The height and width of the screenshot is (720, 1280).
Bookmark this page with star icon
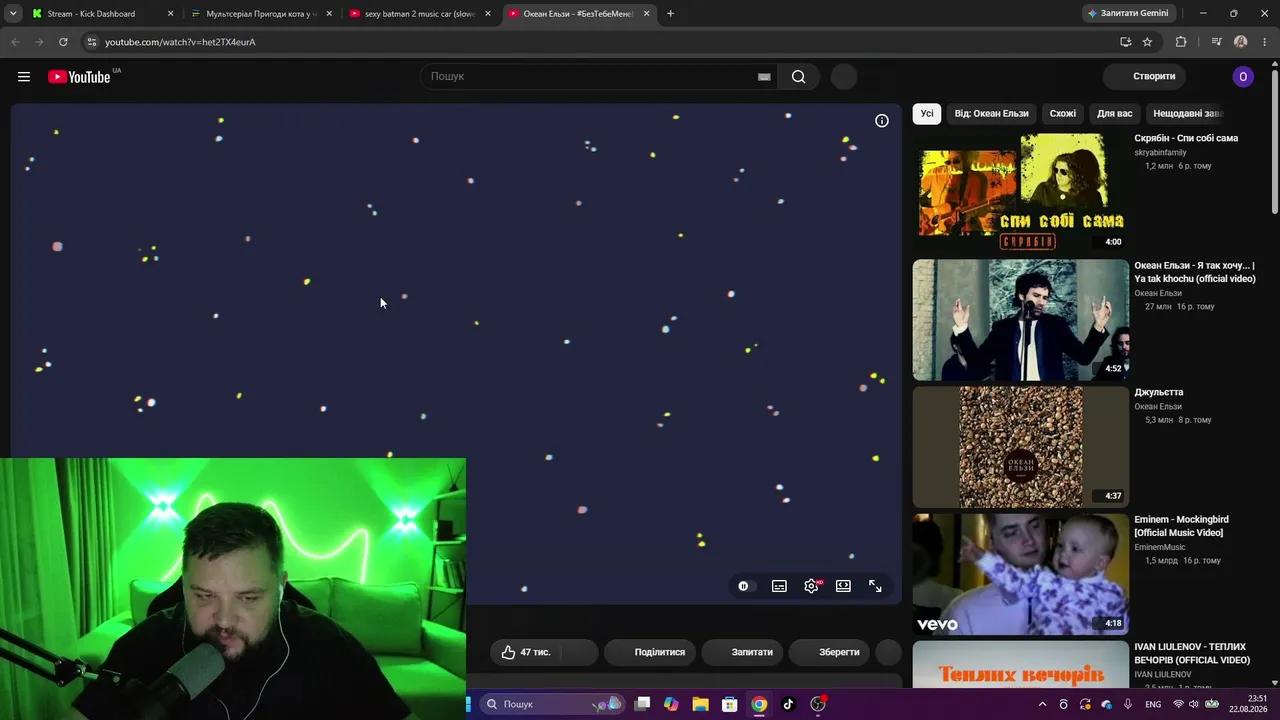click(1147, 42)
